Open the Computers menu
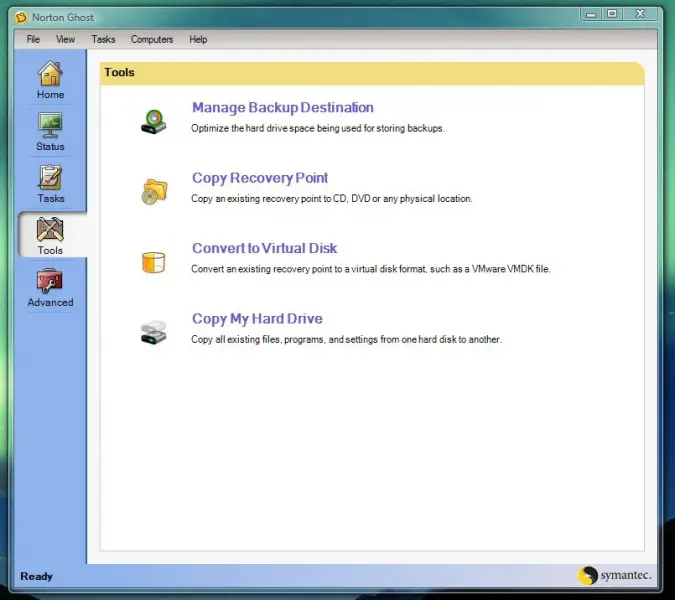This screenshot has height=600, width=675. point(152,39)
